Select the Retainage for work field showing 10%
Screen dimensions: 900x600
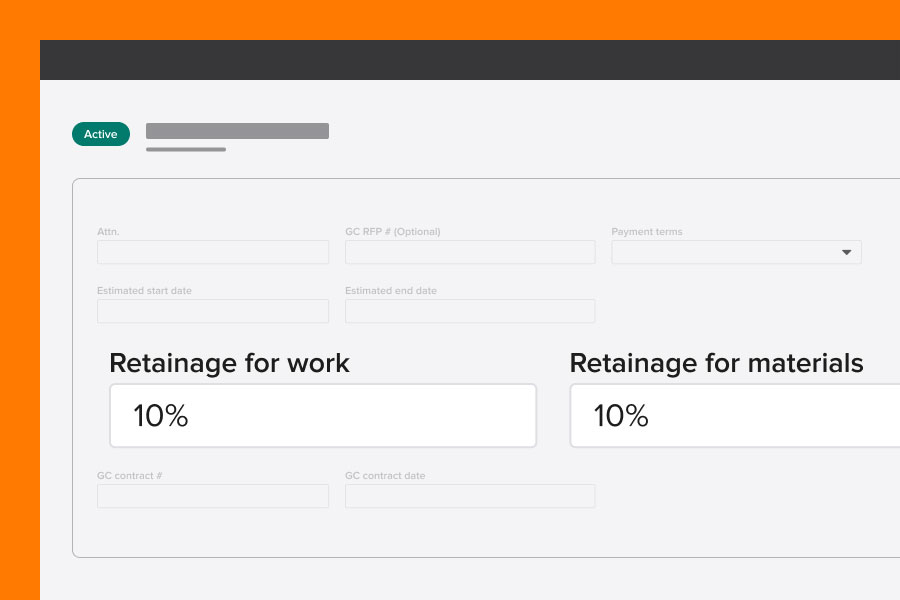pyautogui.click(x=322, y=415)
